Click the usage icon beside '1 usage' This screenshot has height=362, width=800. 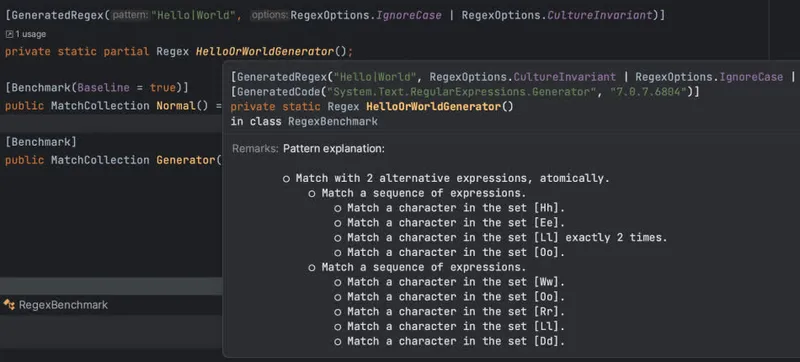[9, 34]
